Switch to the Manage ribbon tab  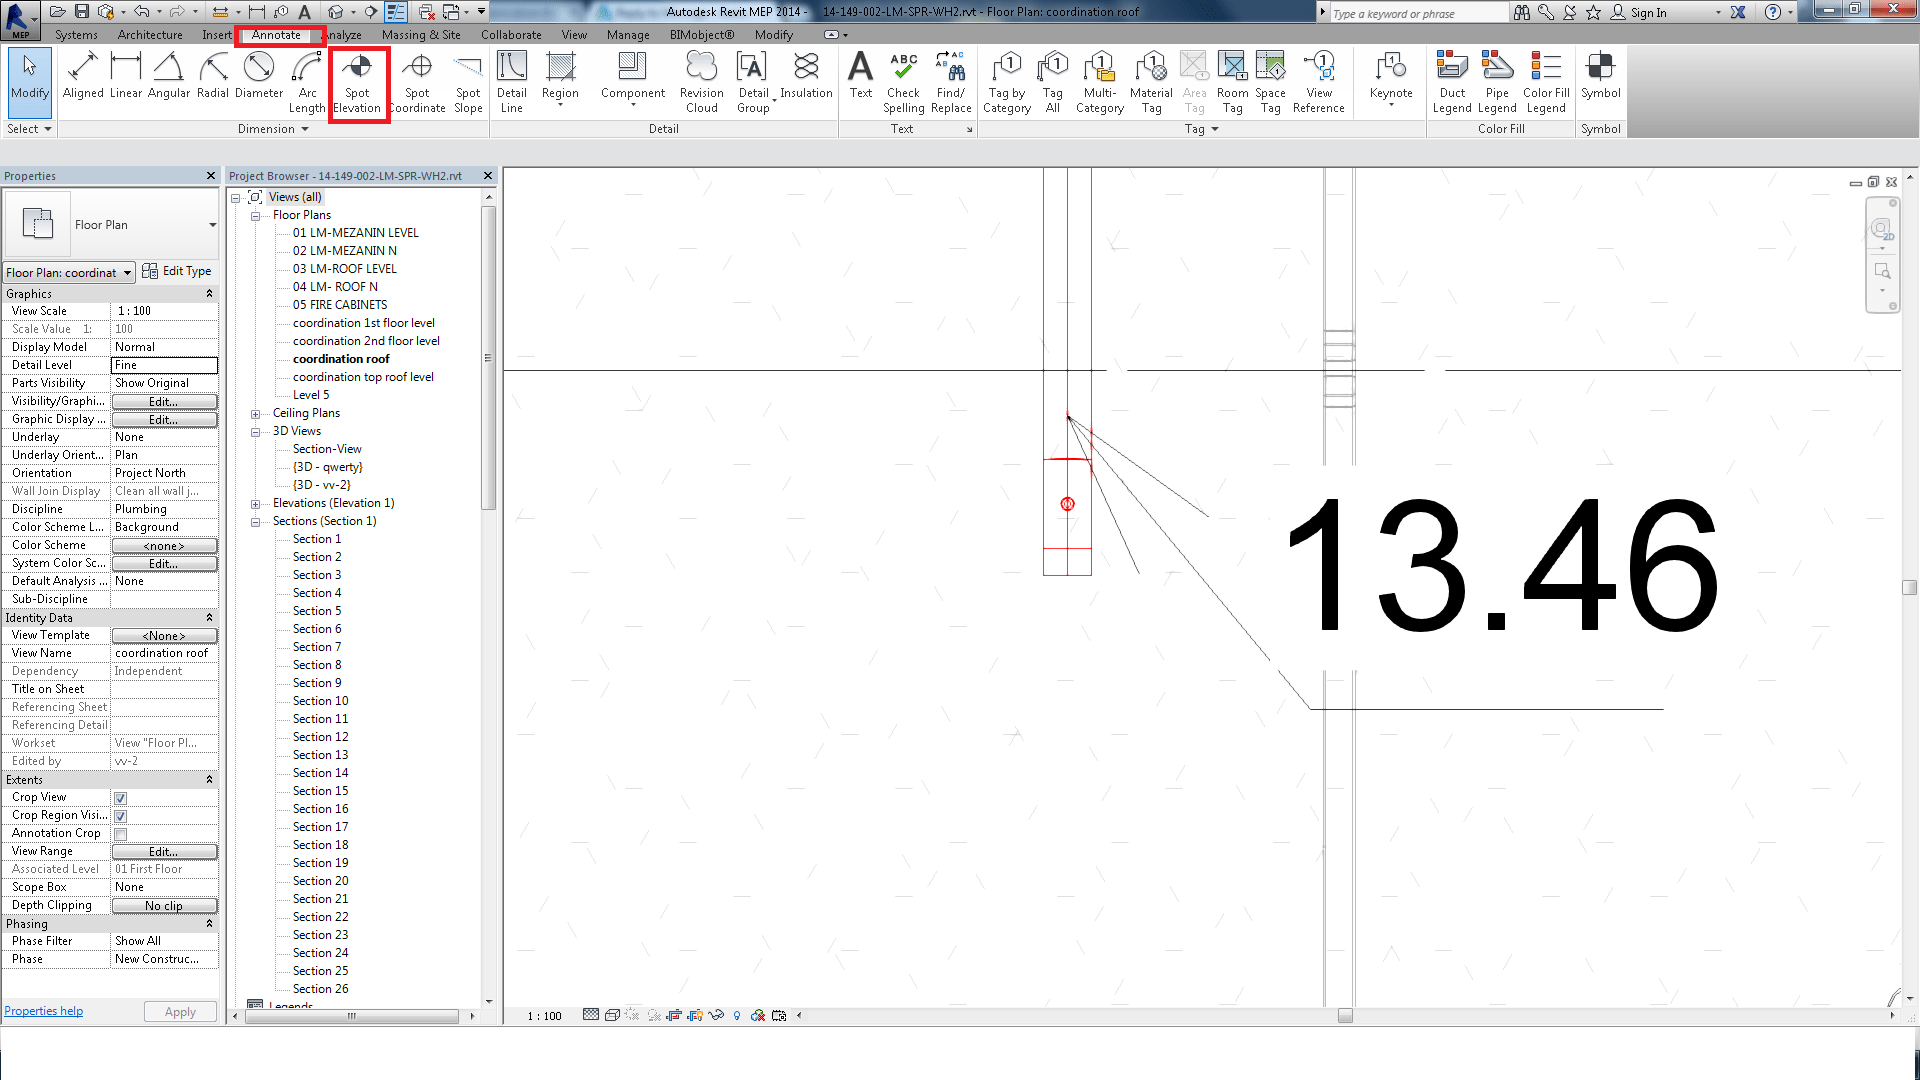point(628,34)
